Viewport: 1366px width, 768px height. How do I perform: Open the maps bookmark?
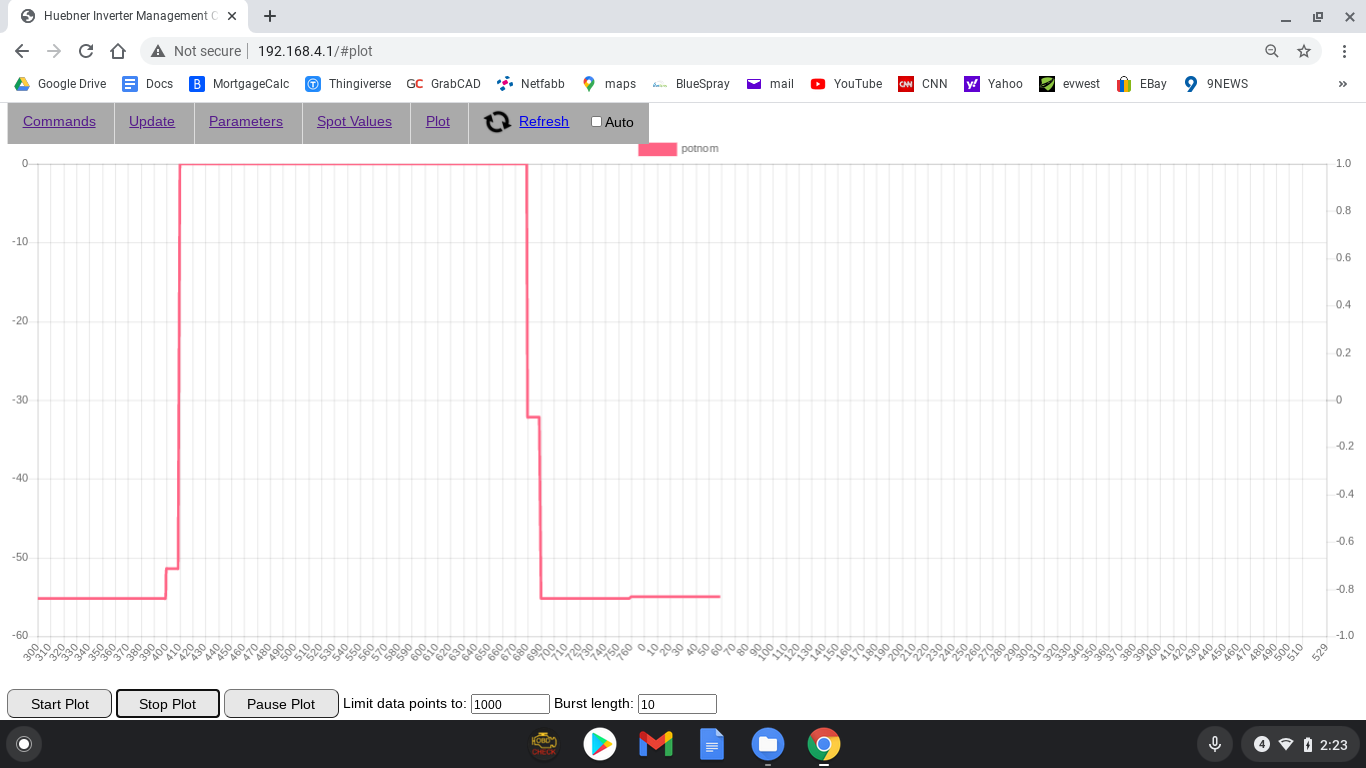(x=609, y=84)
